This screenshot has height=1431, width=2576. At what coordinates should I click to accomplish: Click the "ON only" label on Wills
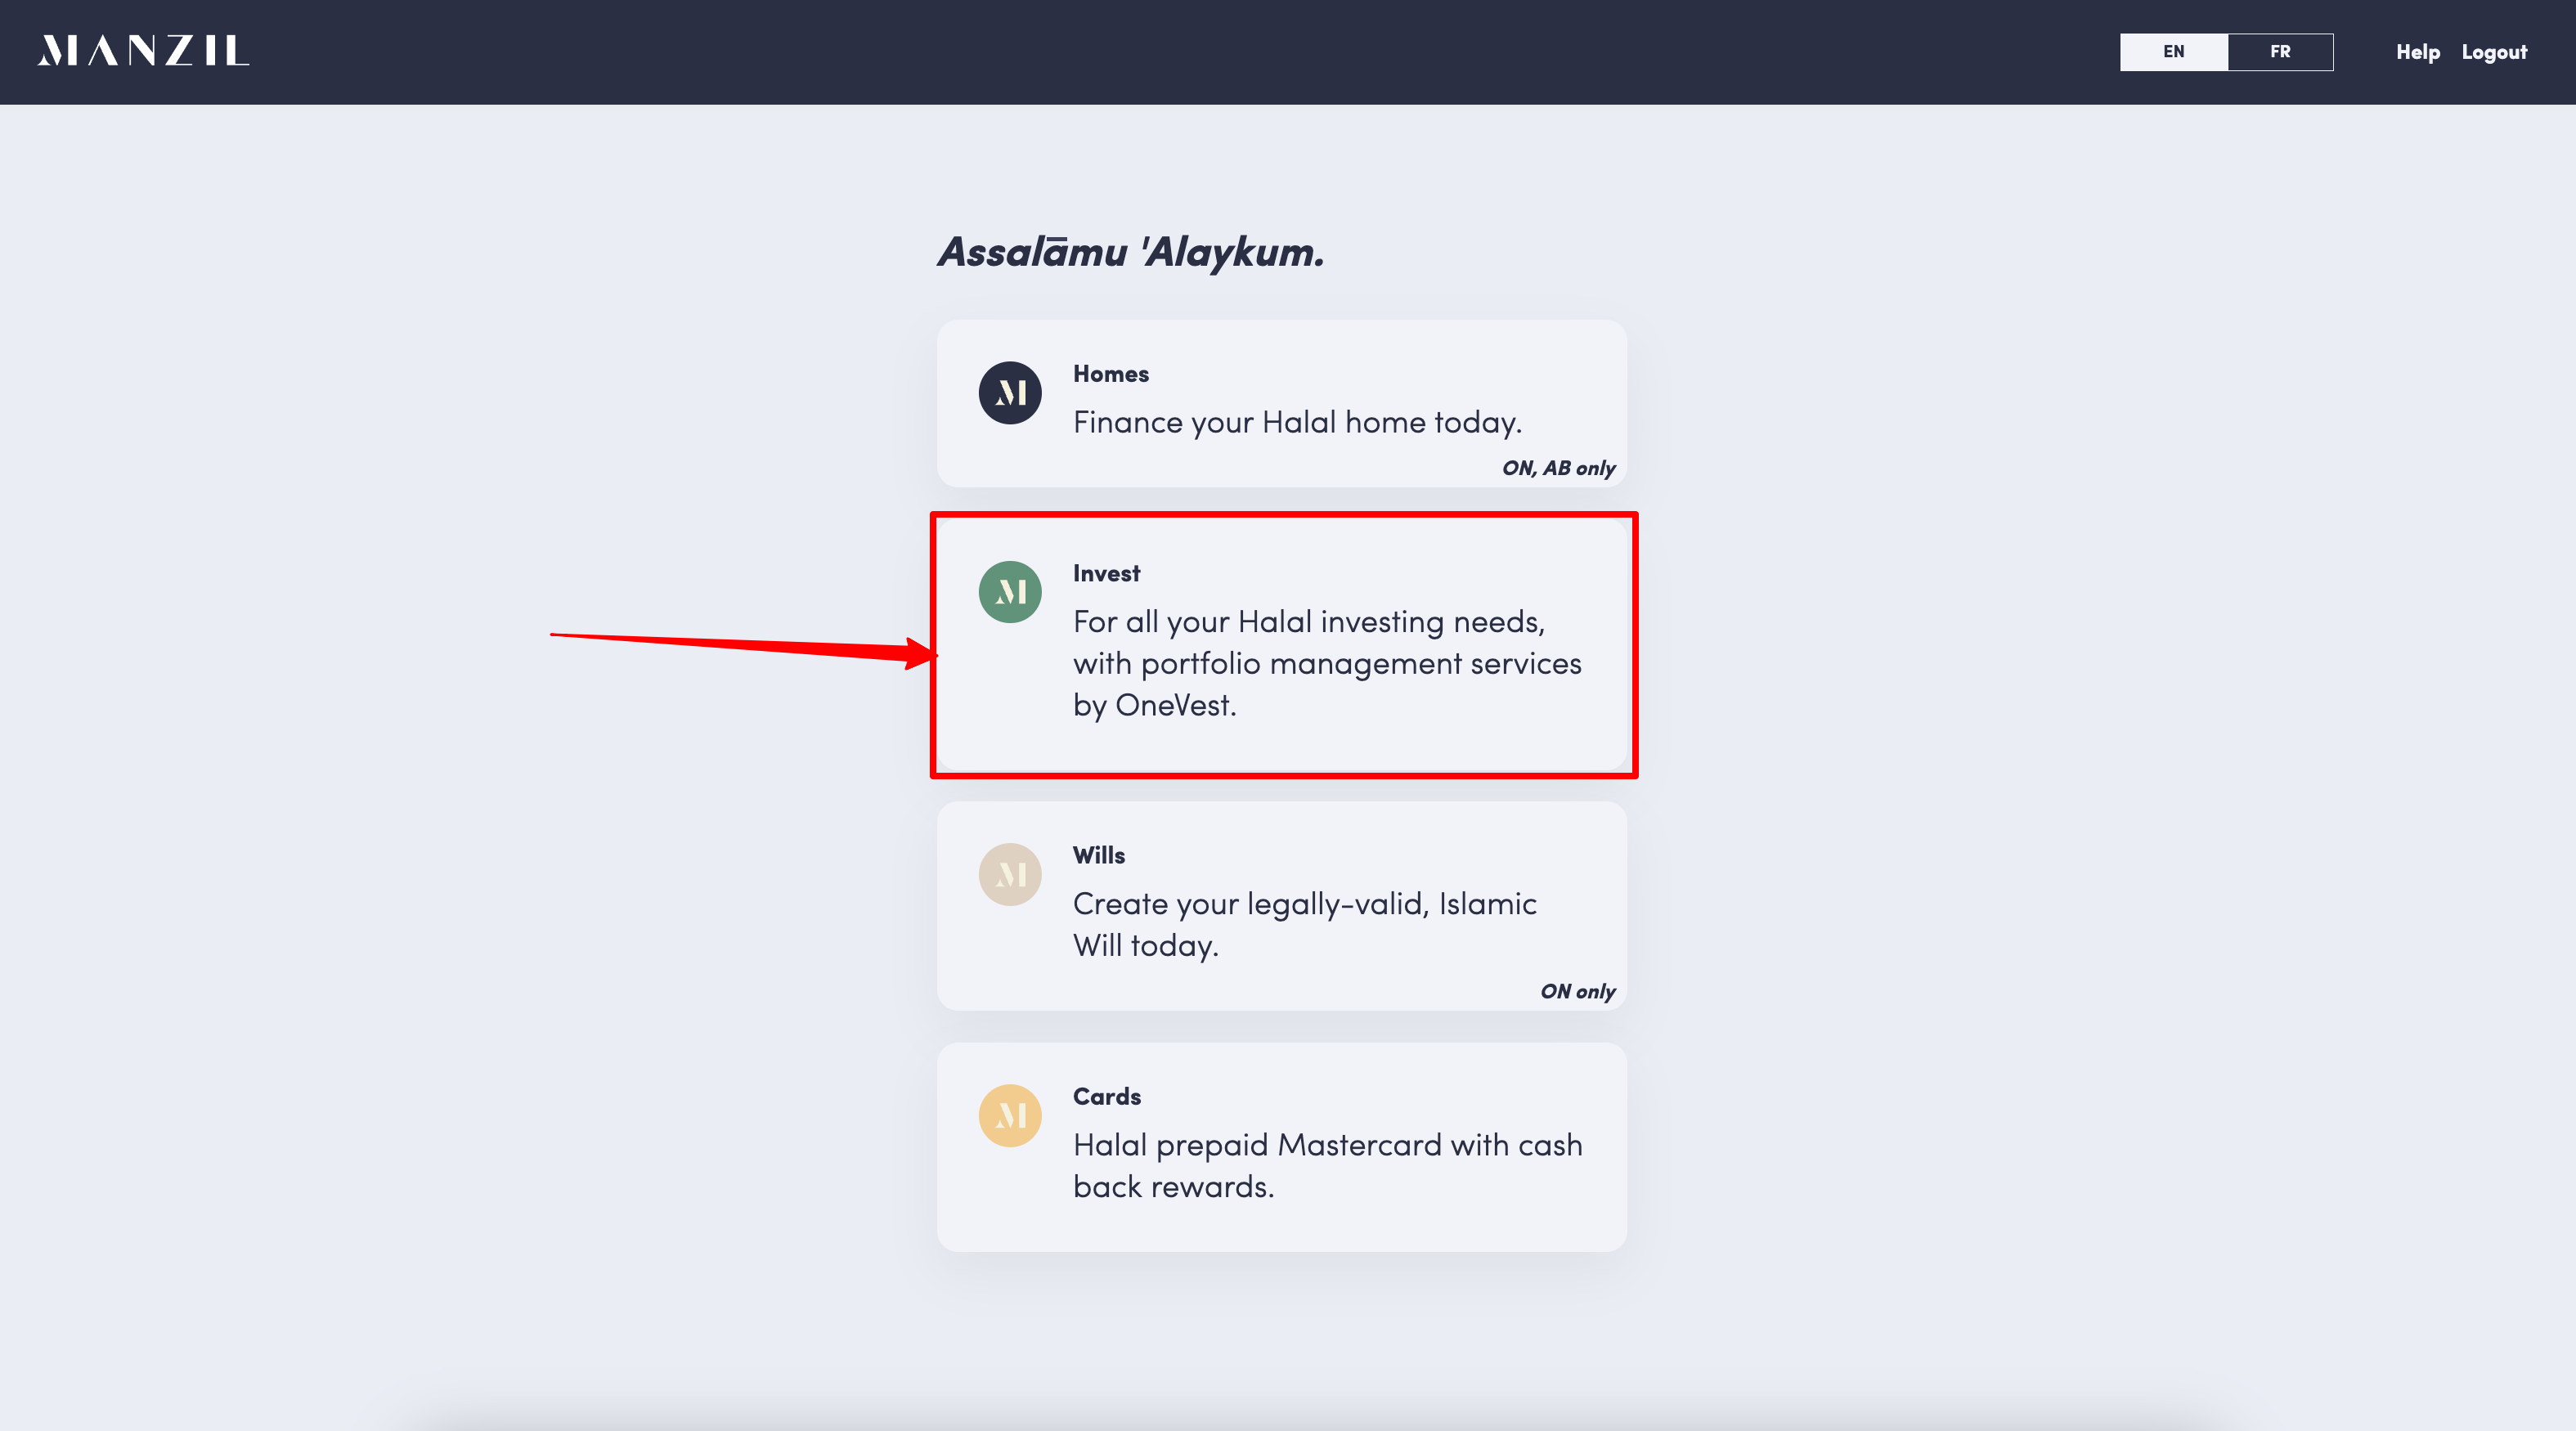point(1577,991)
